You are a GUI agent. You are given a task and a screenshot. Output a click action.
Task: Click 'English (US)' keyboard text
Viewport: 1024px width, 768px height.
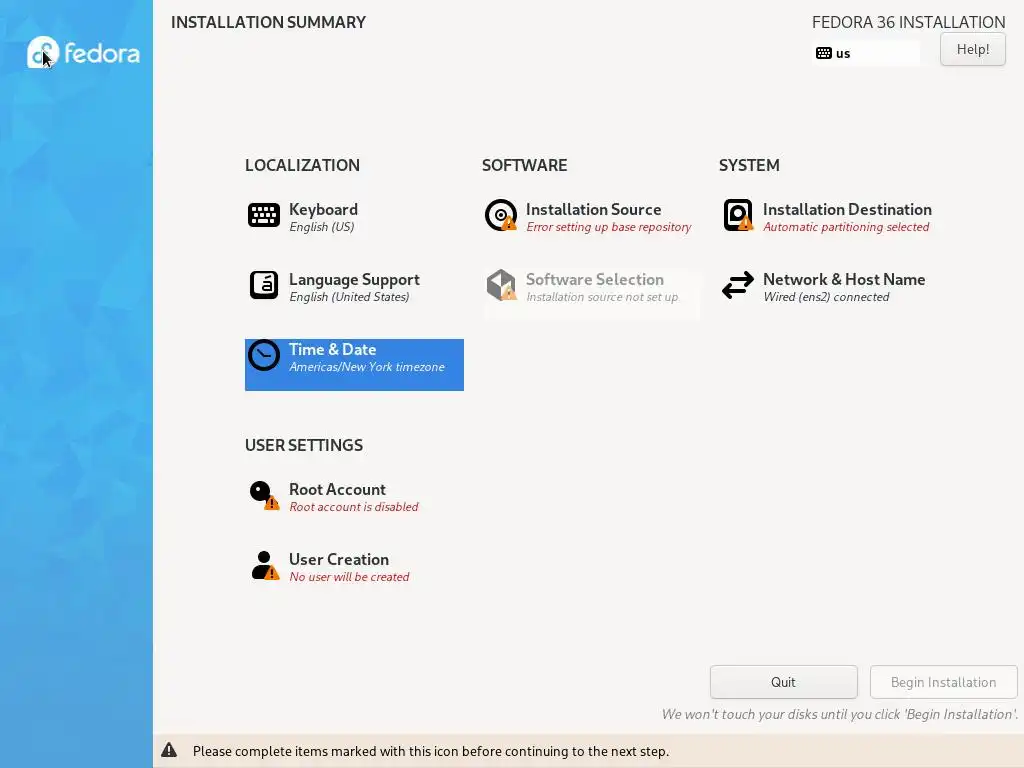321,227
